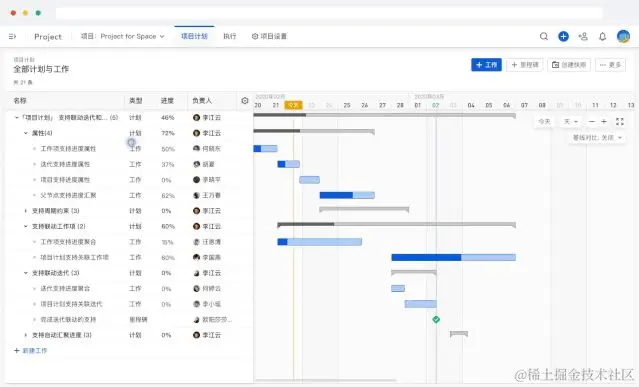The height and width of the screenshot is (387, 639).
Task: Click the Gantt bar for 迭代支持进度属性
Action: click(x=289, y=164)
